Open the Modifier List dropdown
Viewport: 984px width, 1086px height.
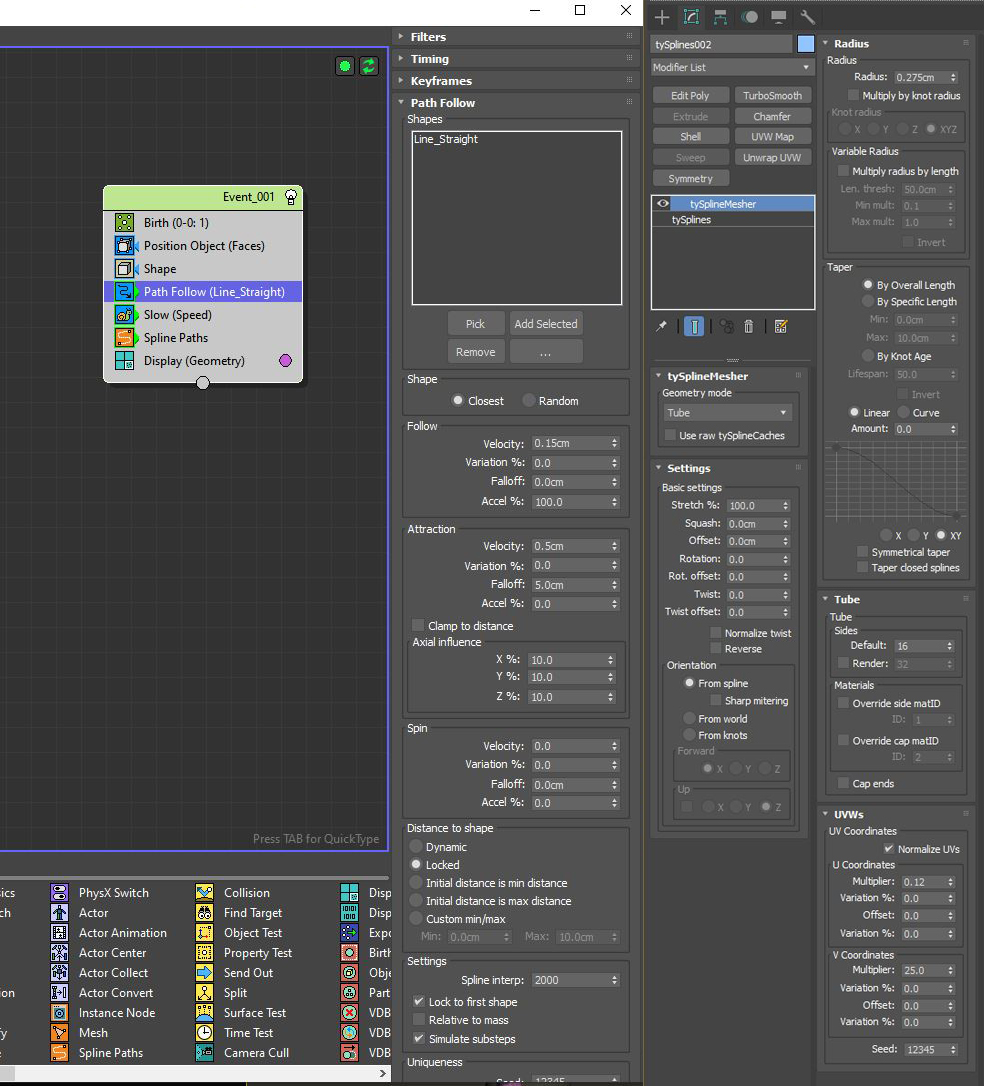click(732, 67)
